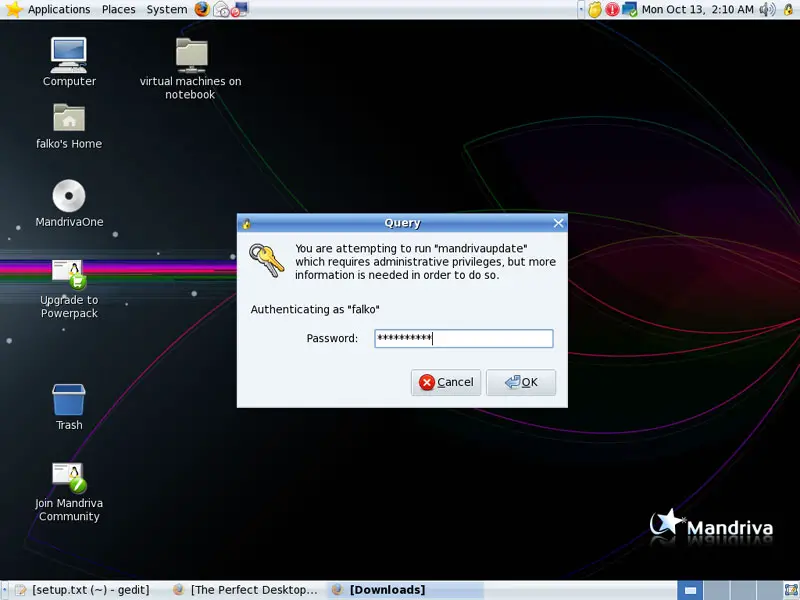Click the mail client launcher in top panel

(221, 9)
